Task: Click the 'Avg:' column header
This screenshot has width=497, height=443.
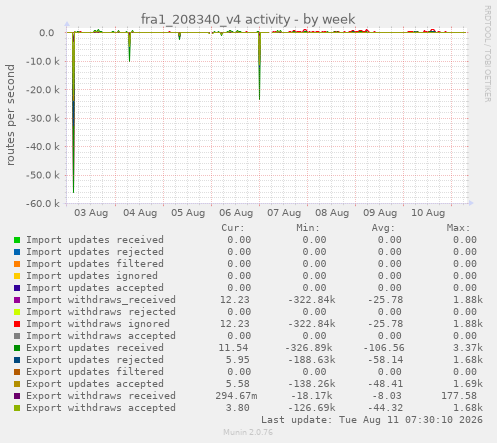Action: (x=383, y=228)
